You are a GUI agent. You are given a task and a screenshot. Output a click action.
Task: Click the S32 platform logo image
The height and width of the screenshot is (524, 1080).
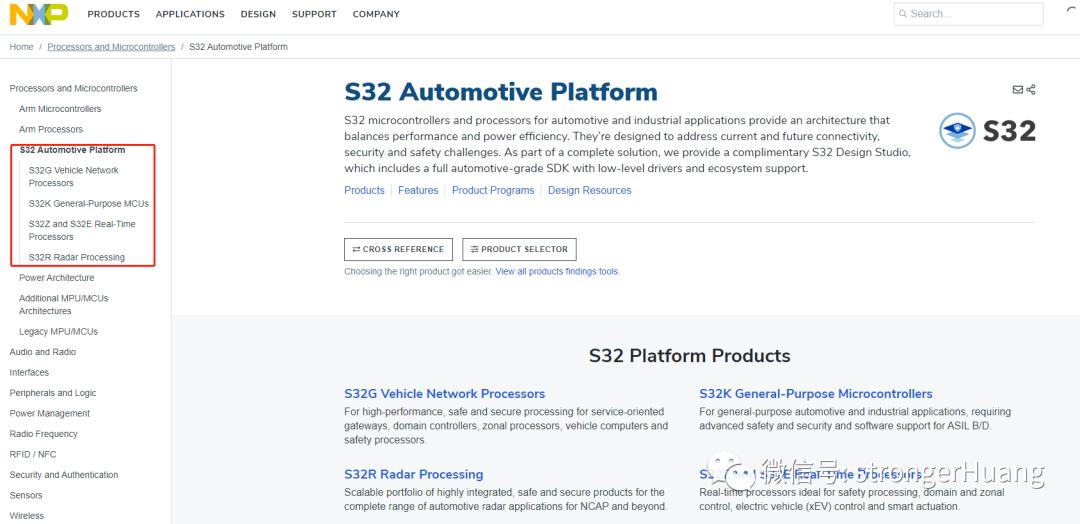tap(988, 131)
